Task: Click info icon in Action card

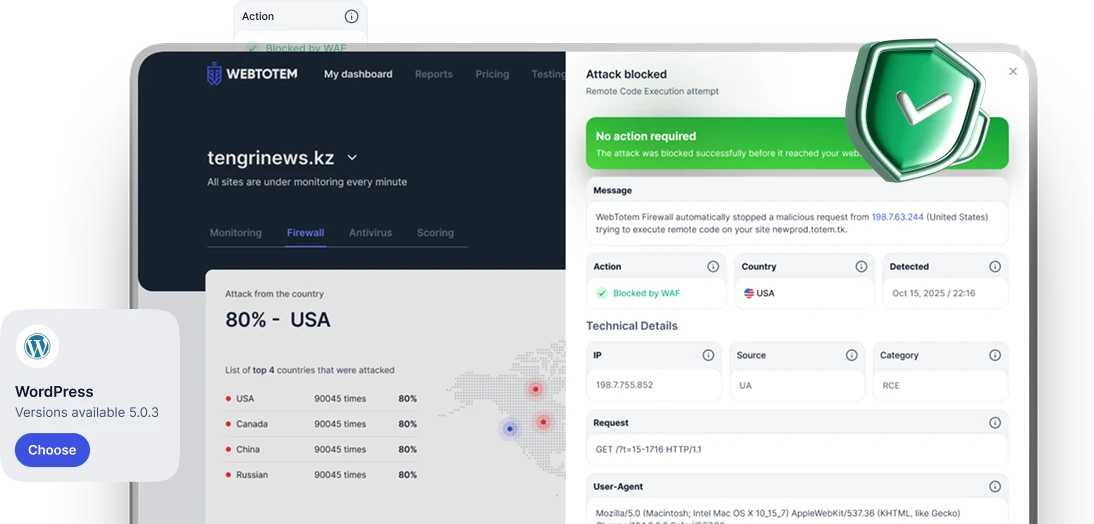Action: pos(713,267)
